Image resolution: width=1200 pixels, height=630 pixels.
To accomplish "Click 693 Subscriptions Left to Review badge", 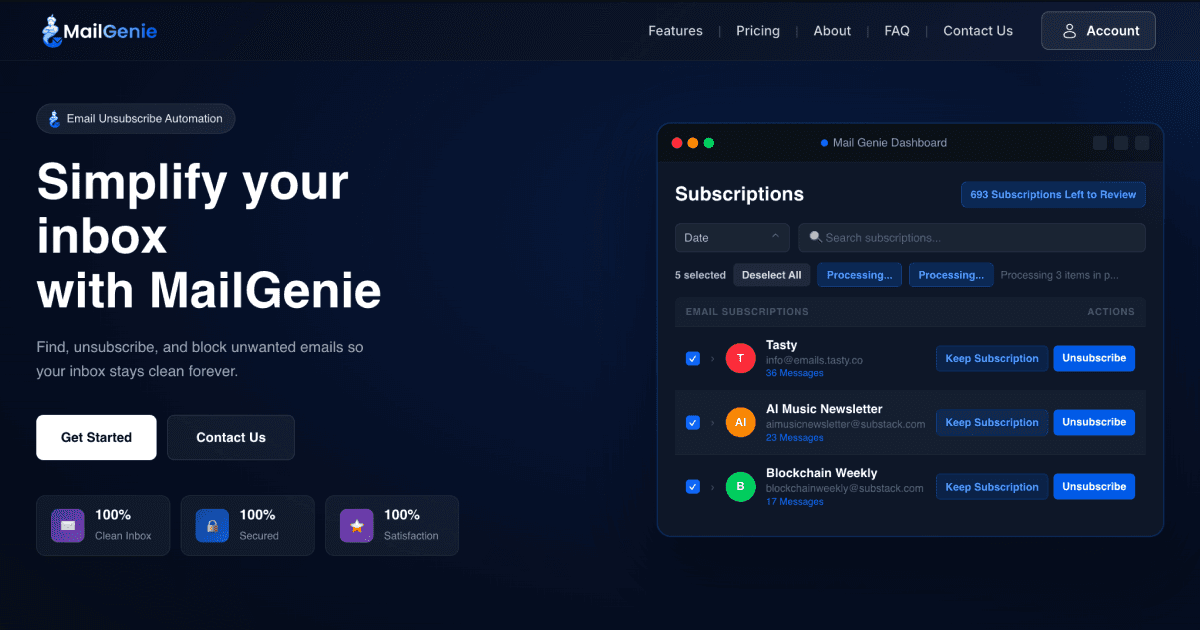I will [x=1053, y=195].
